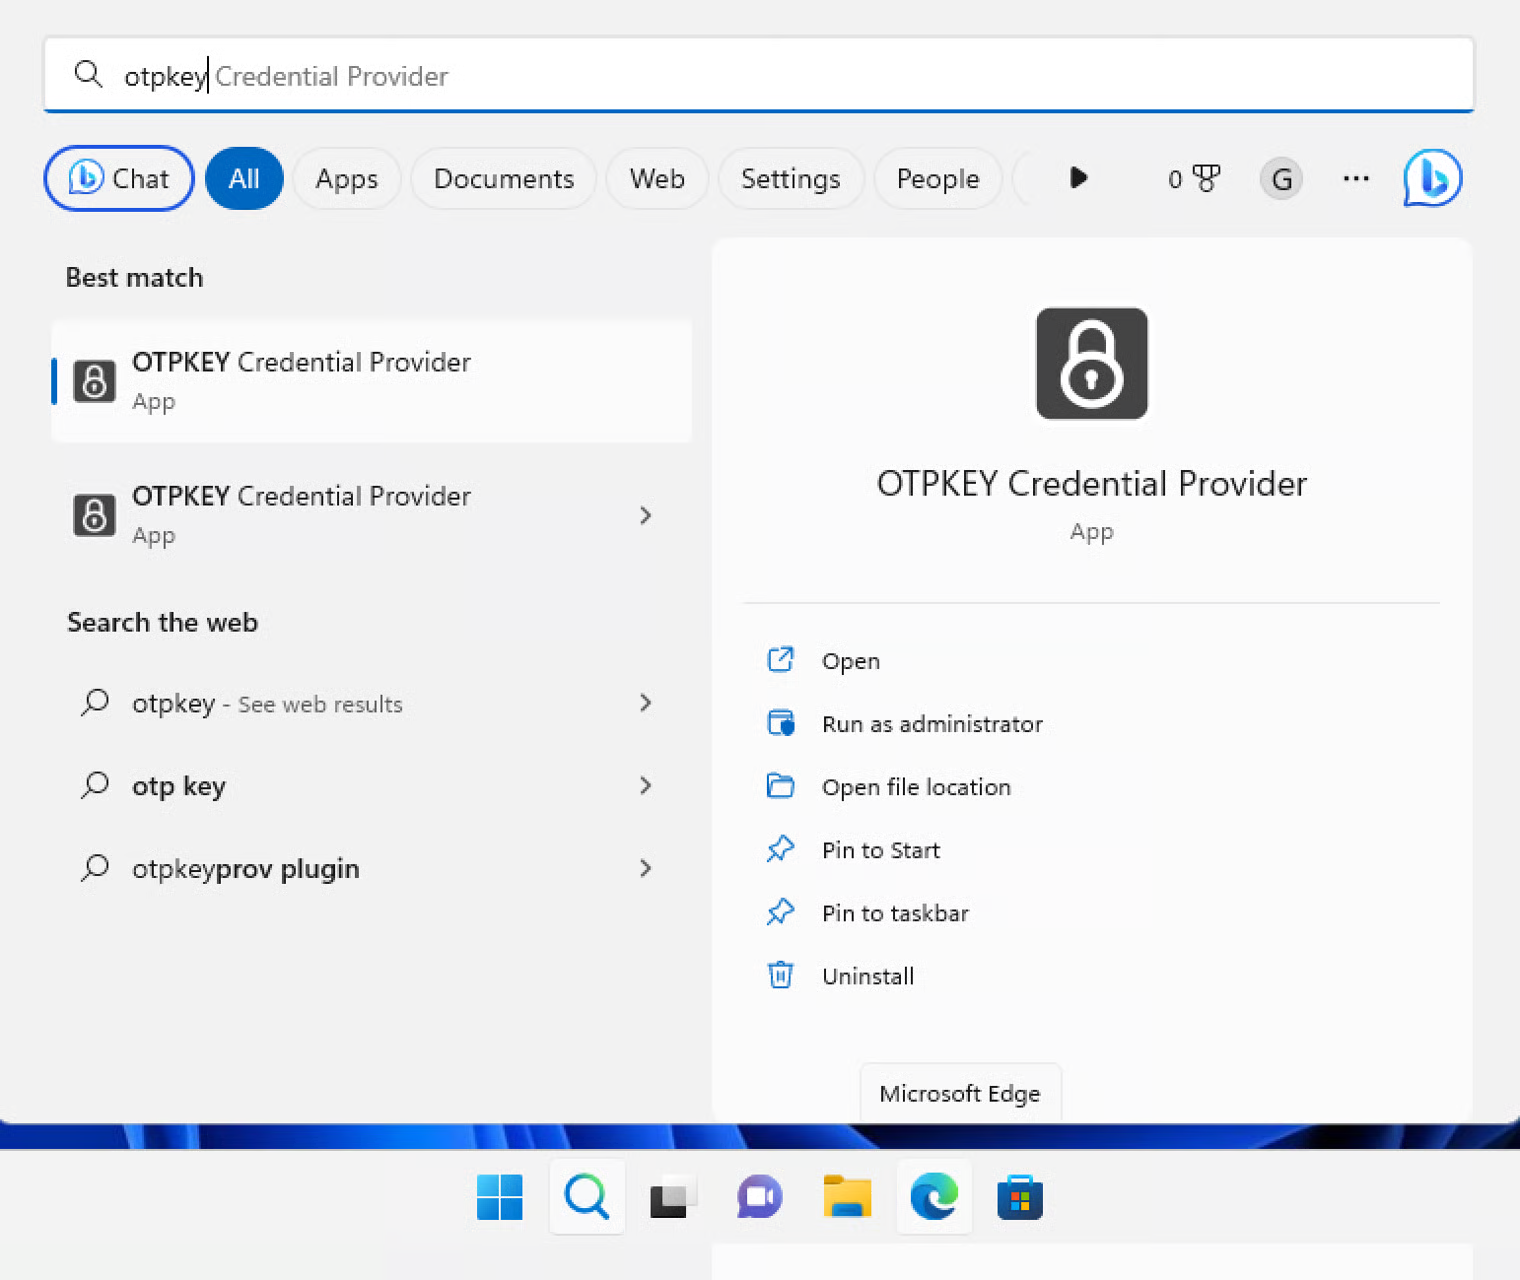Open Task View from the taskbar
Screen dimensions: 1520x1280
(x=673, y=1197)
